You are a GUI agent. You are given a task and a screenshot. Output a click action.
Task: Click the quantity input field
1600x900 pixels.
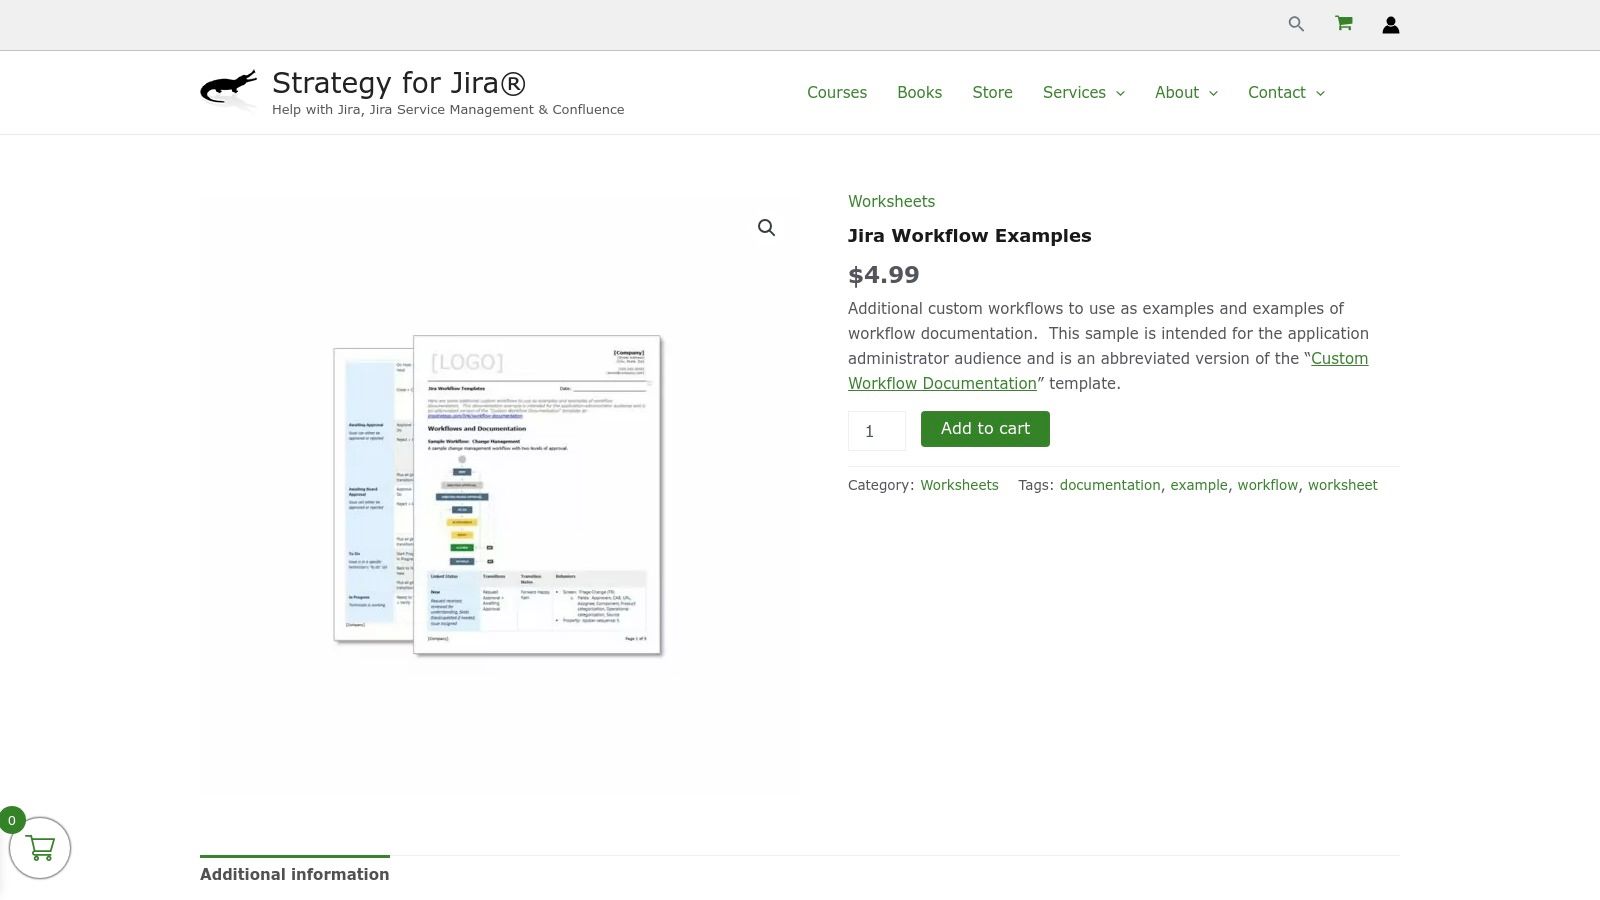(877, 431)
